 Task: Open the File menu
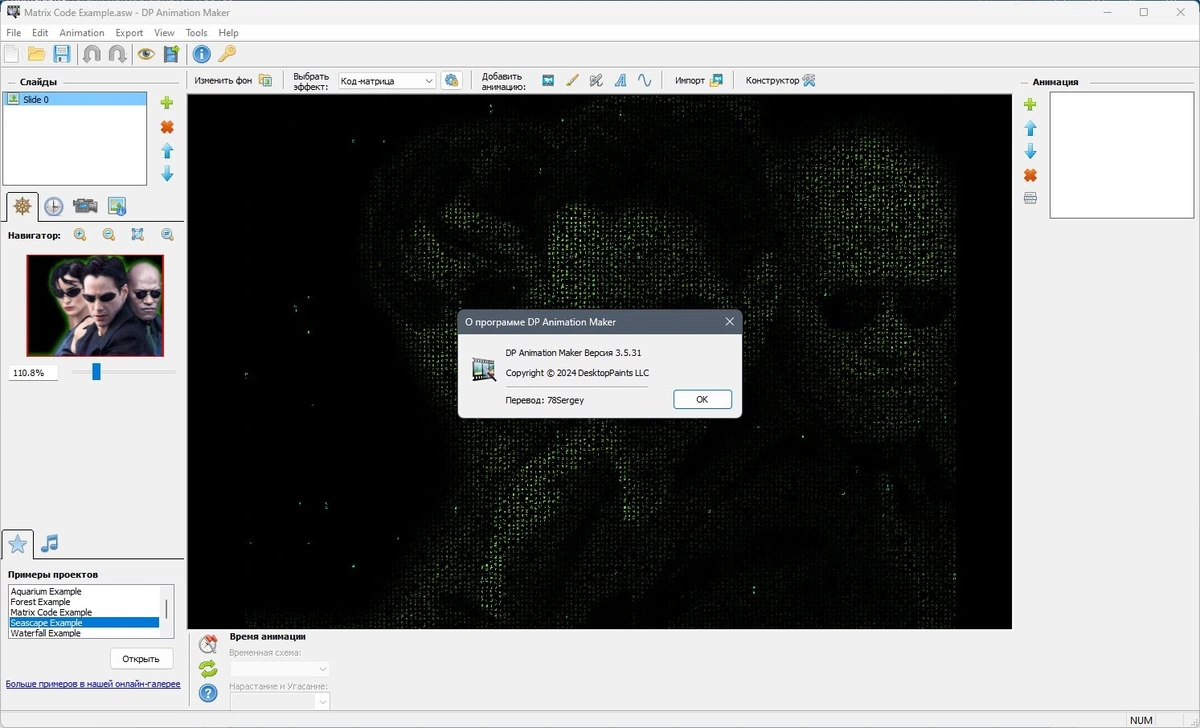tap(13, 33)
